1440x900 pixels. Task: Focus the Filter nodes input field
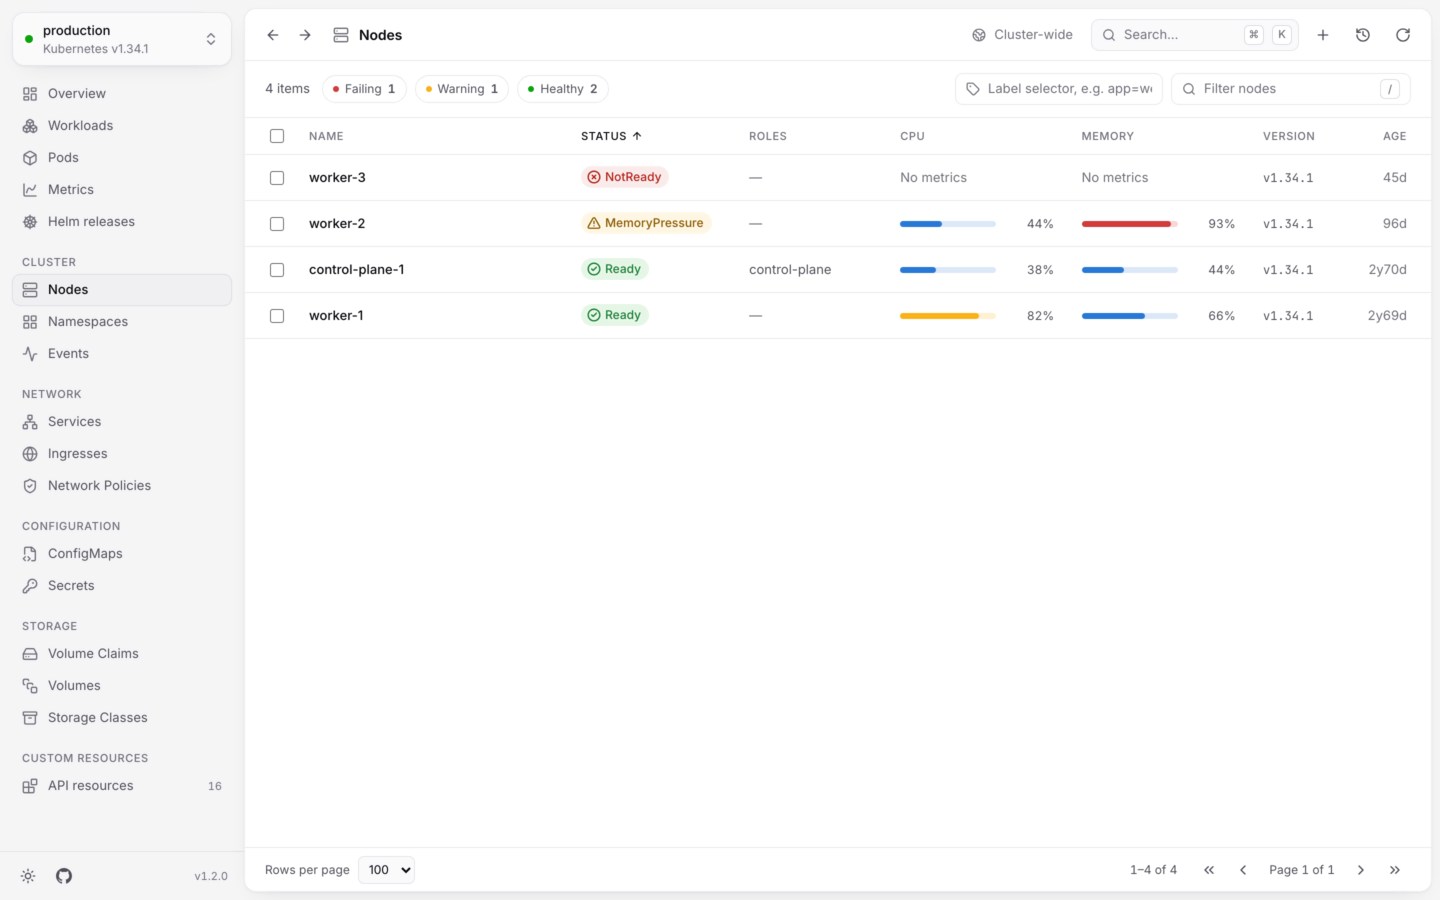coord(1291,89)
